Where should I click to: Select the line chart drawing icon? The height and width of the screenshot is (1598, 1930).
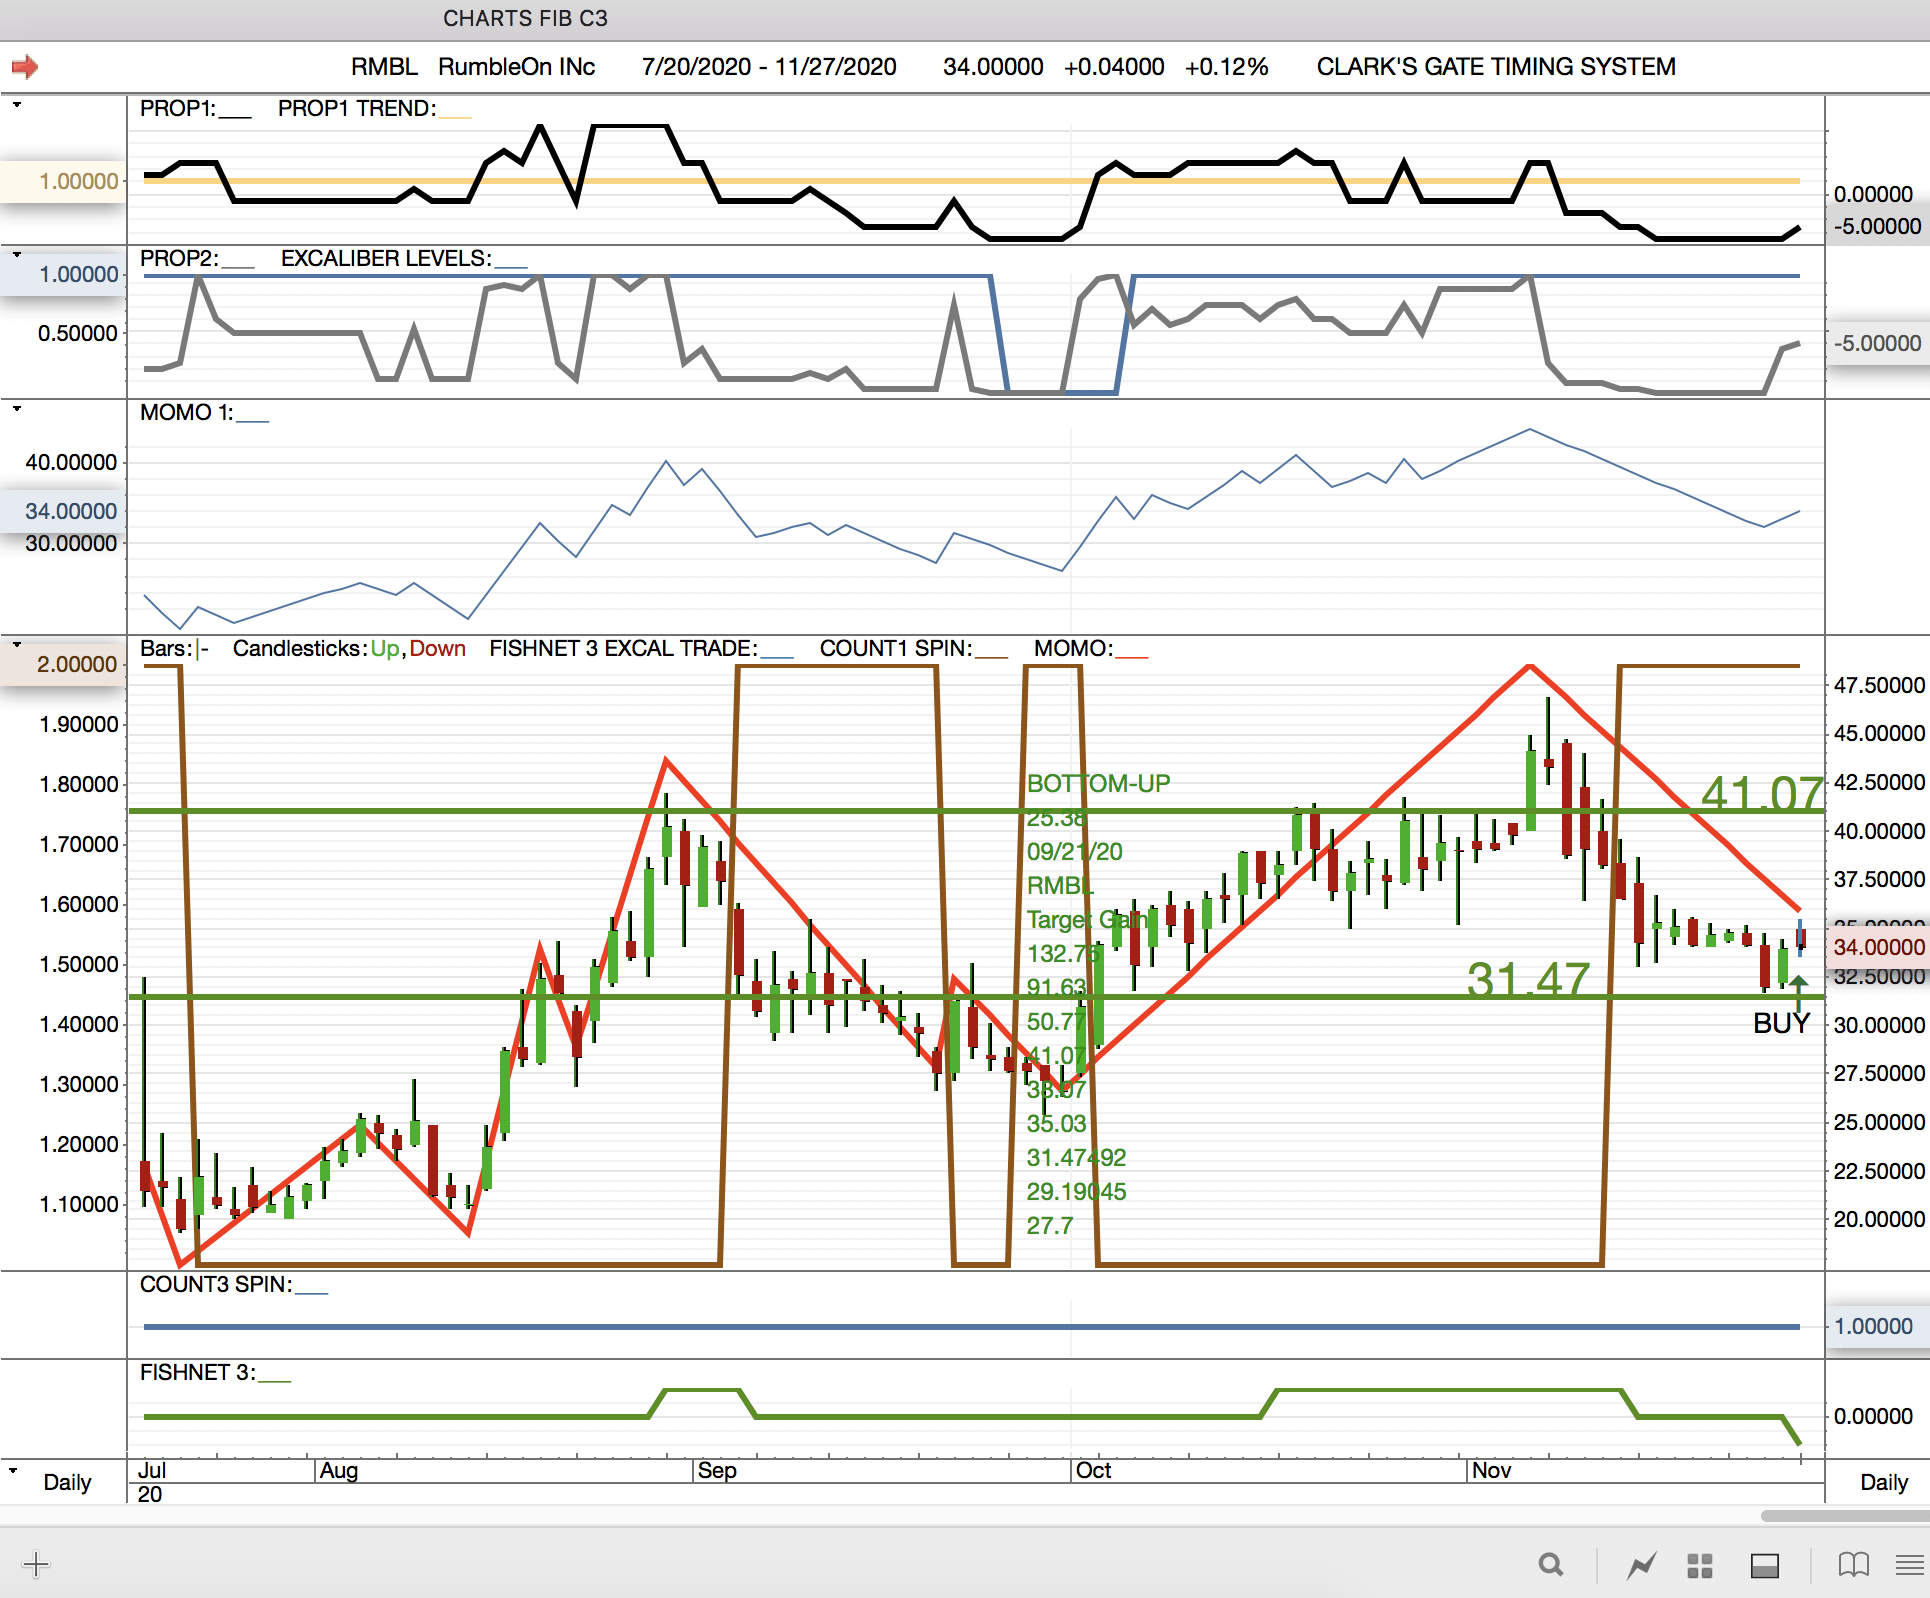coord(1641,1565)
